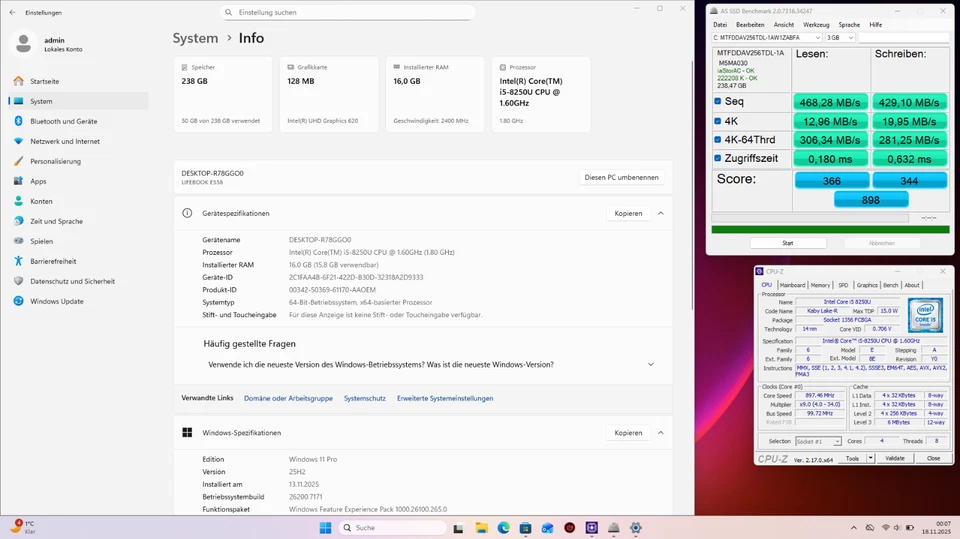Copy Windows specifications with Kopieren
The width and height of the screenshot is (960, 539).
click(x=628, y=432)
